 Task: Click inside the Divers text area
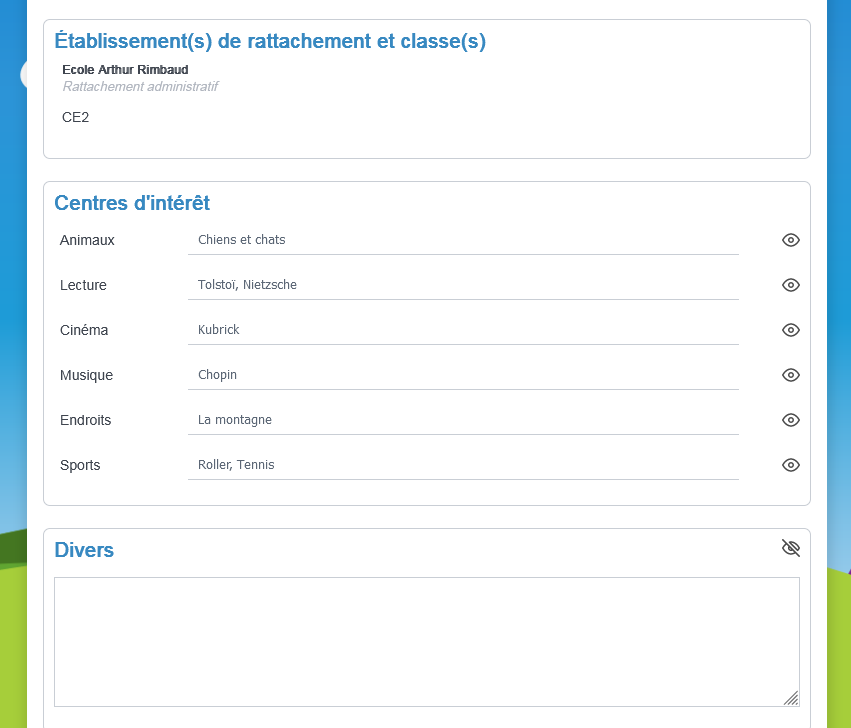tap(427, 642)
